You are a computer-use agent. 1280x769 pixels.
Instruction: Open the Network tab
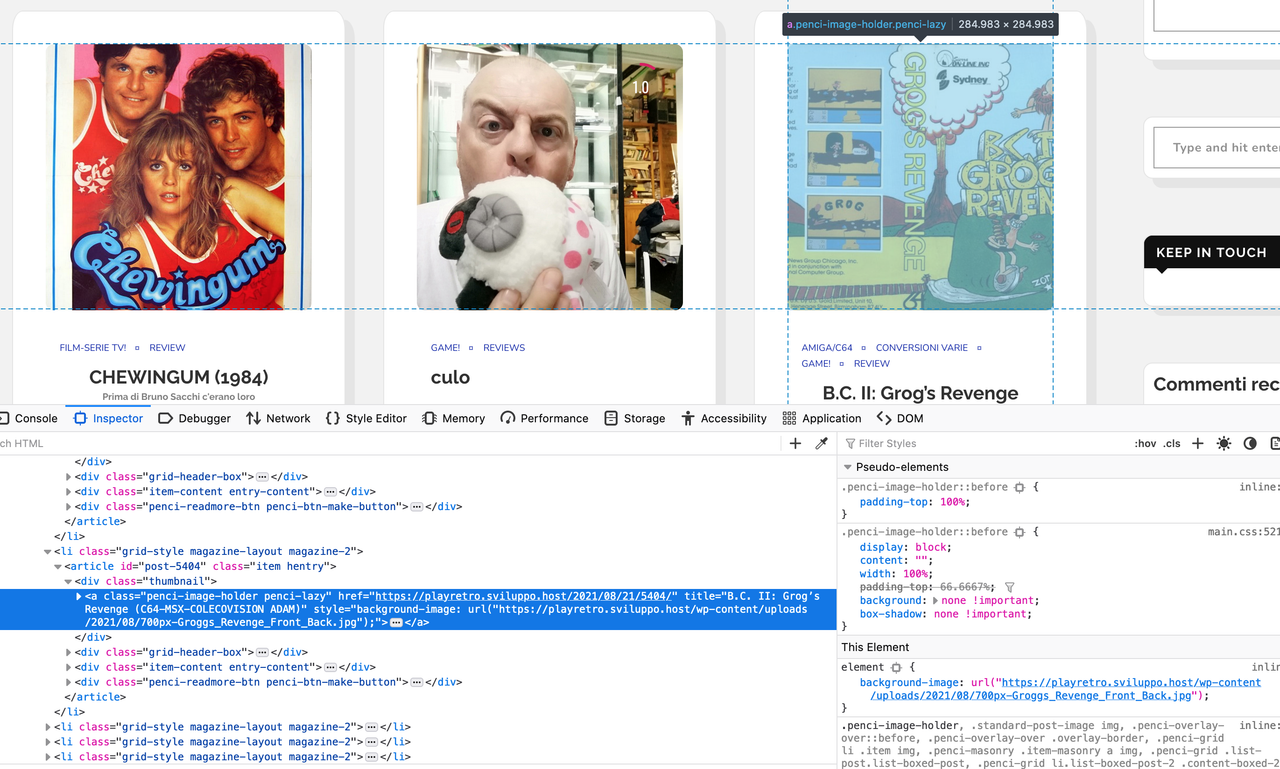point(278,418)
